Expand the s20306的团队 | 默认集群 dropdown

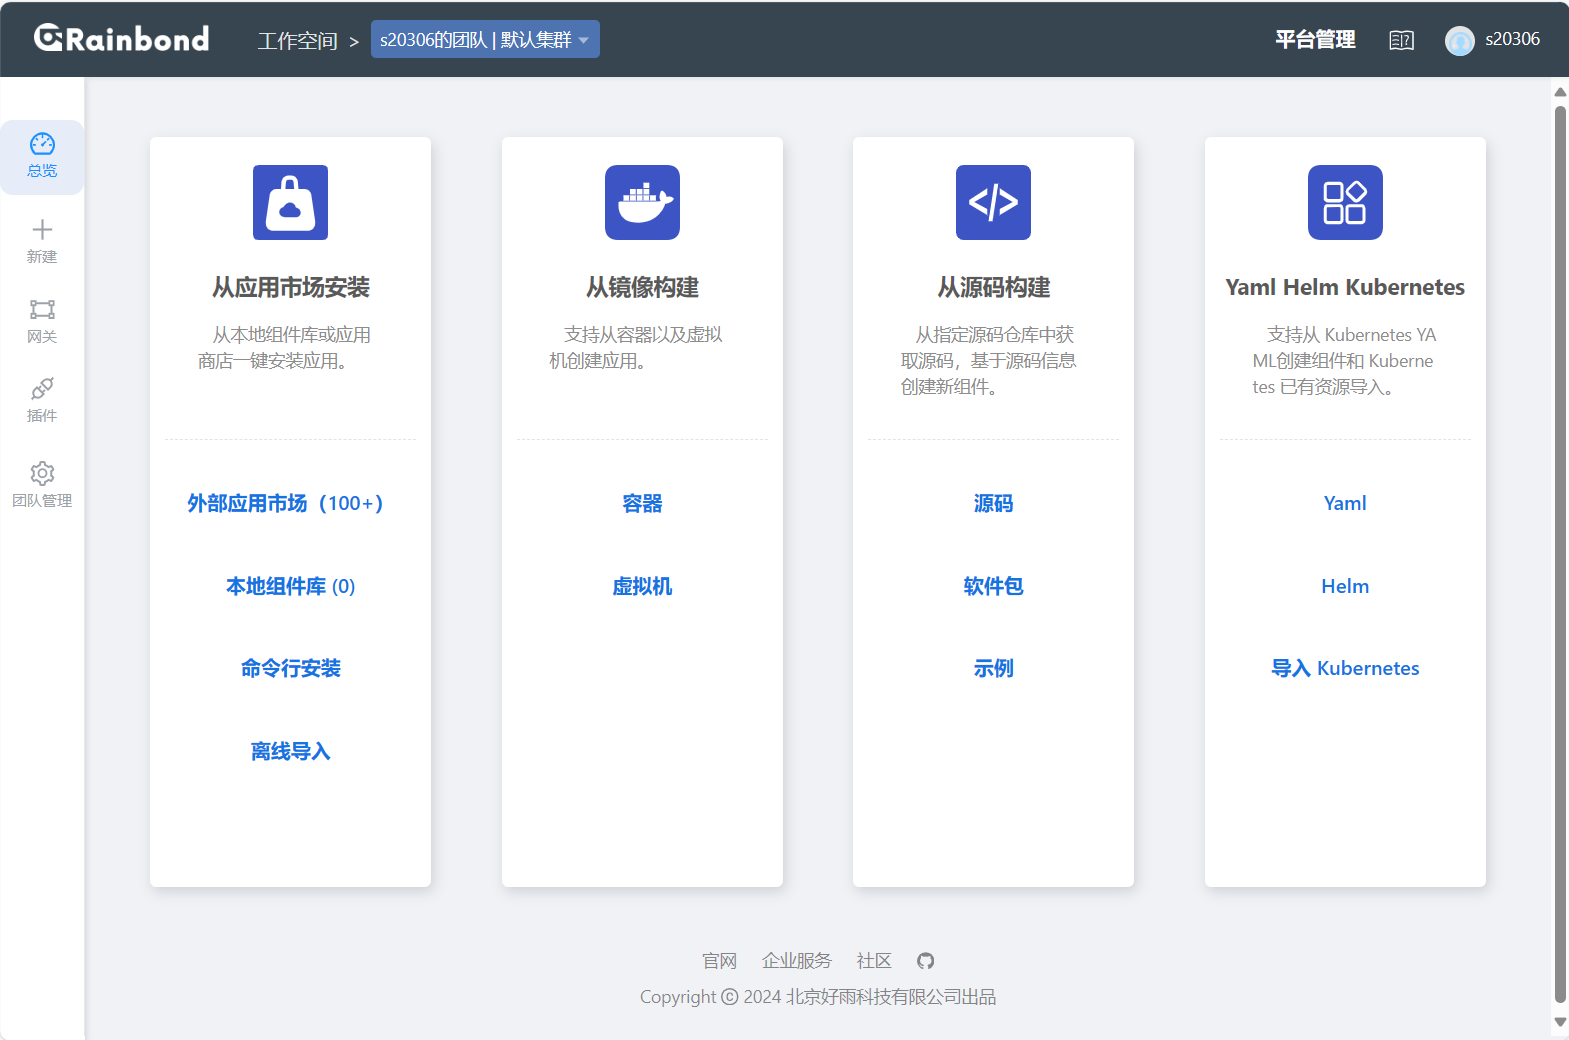(485, 40)
